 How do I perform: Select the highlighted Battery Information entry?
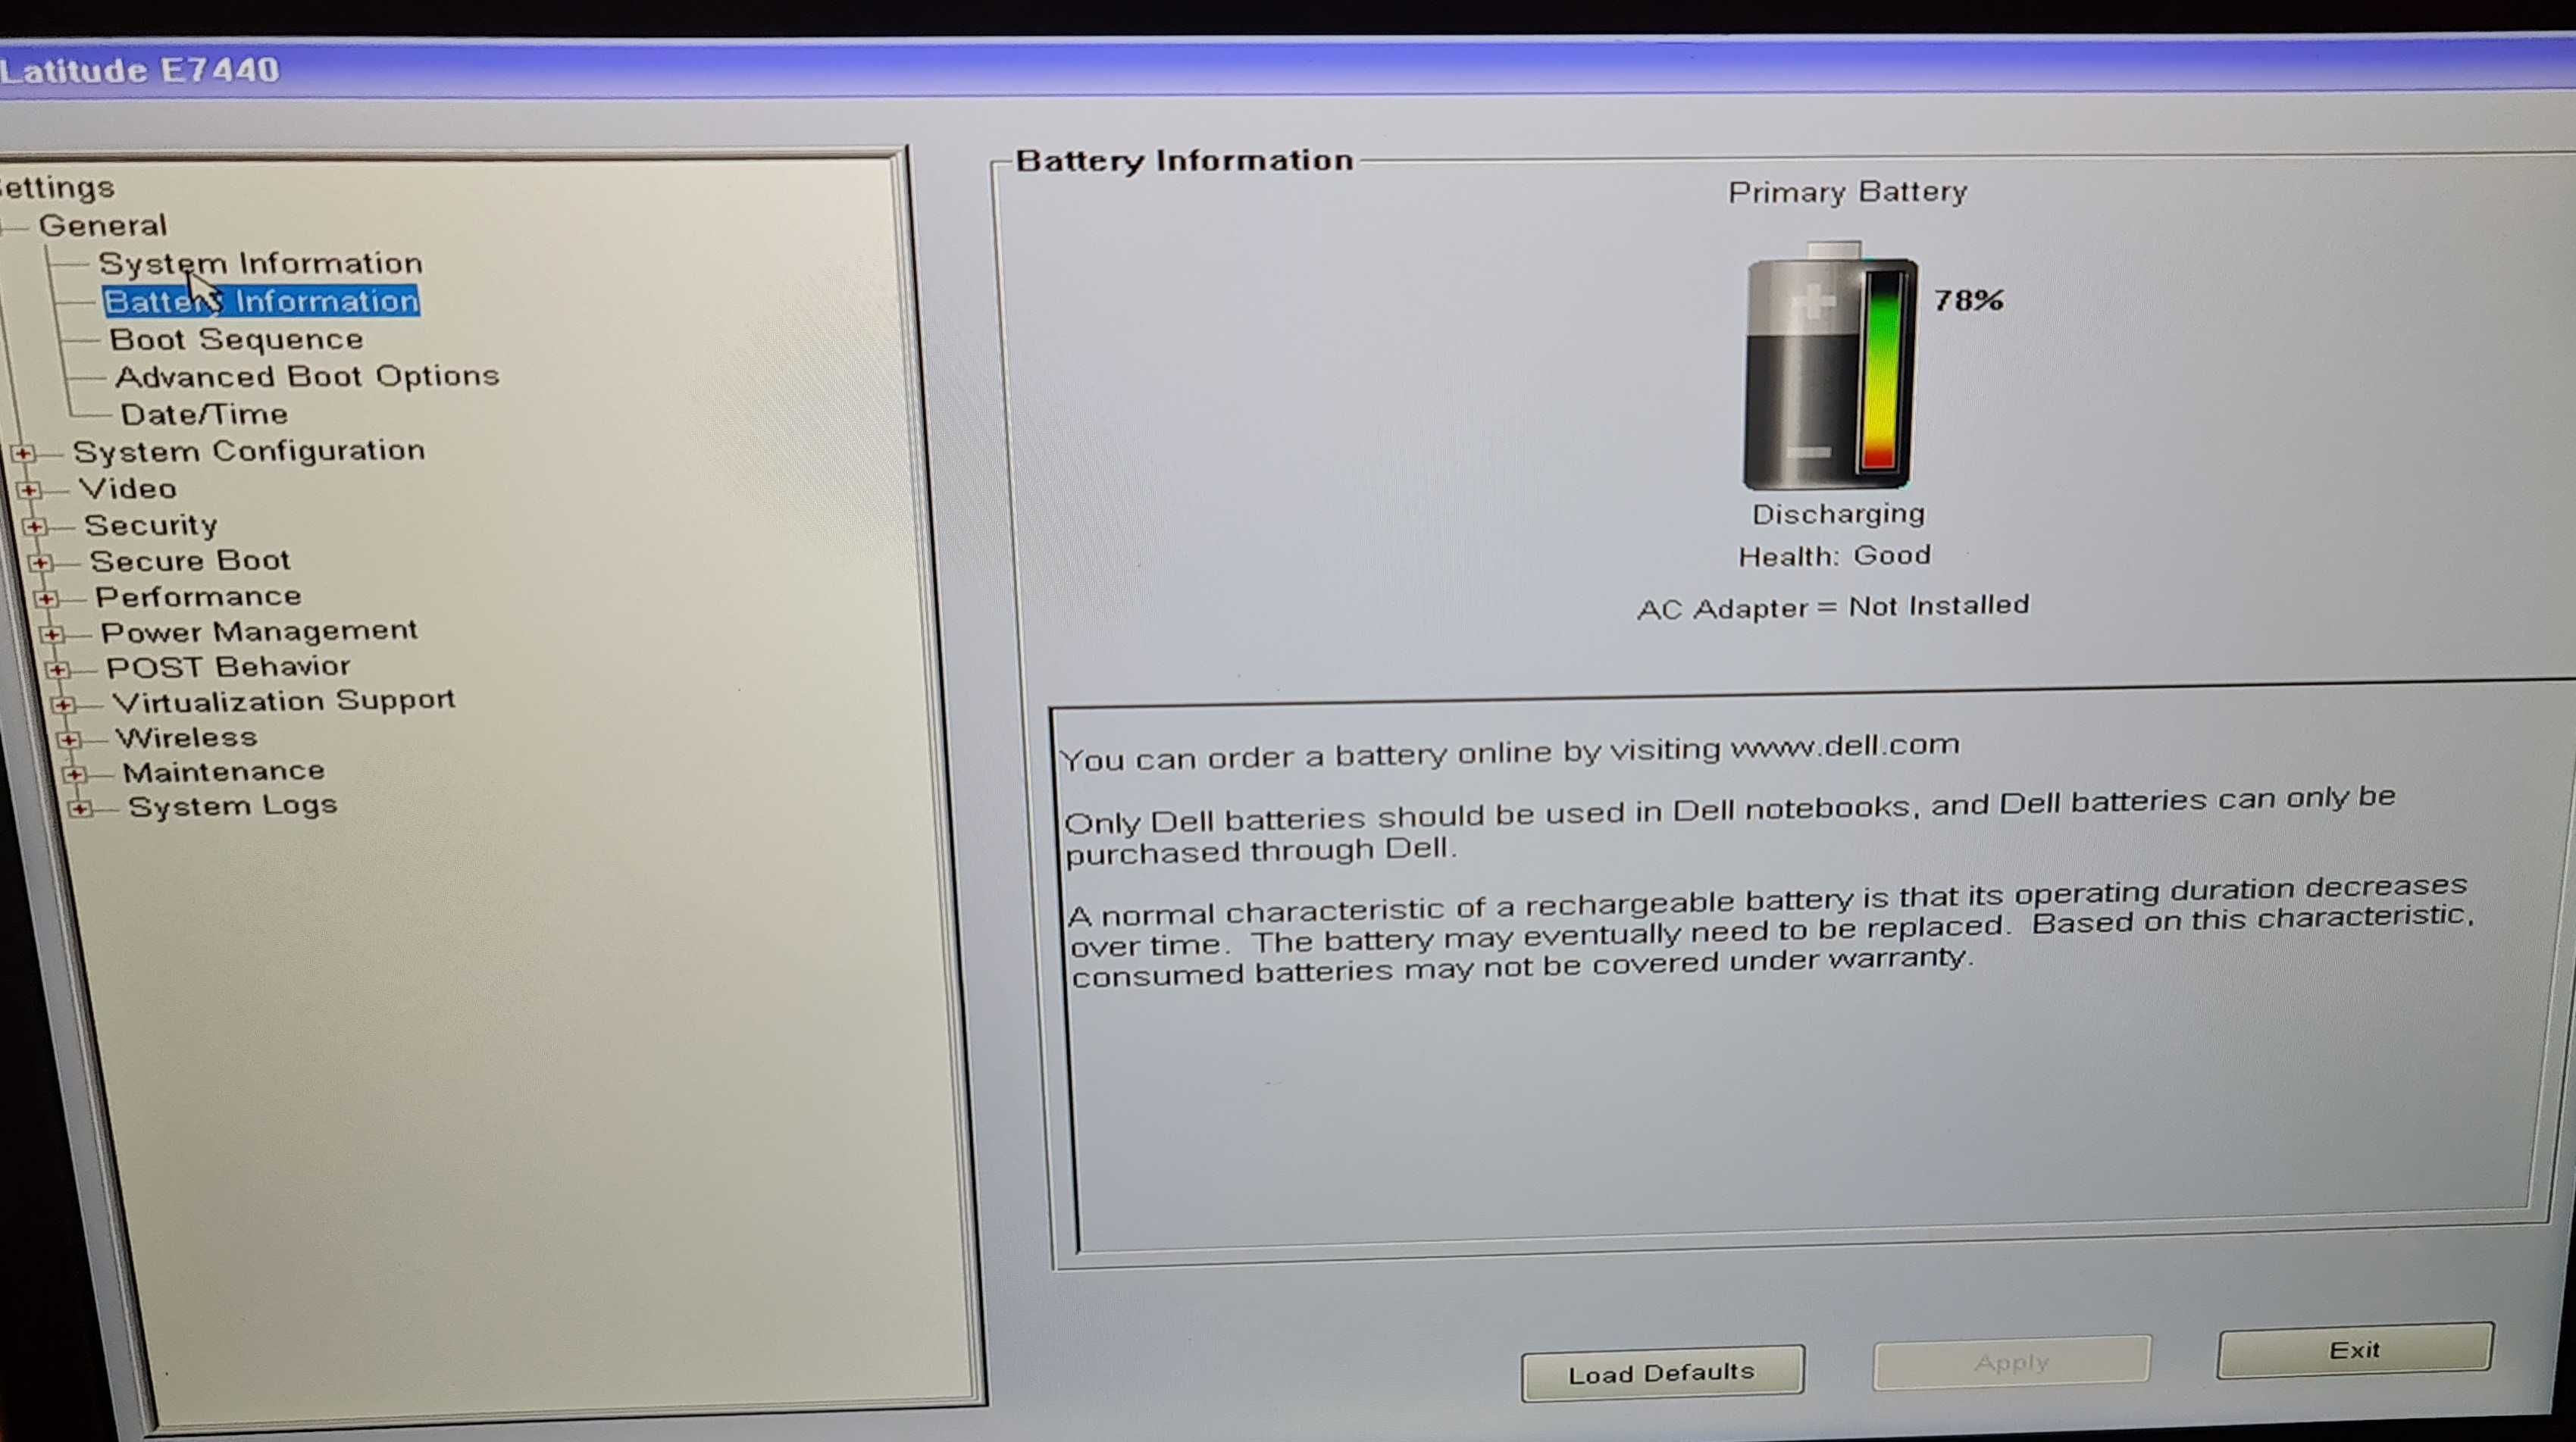(261, 301)
